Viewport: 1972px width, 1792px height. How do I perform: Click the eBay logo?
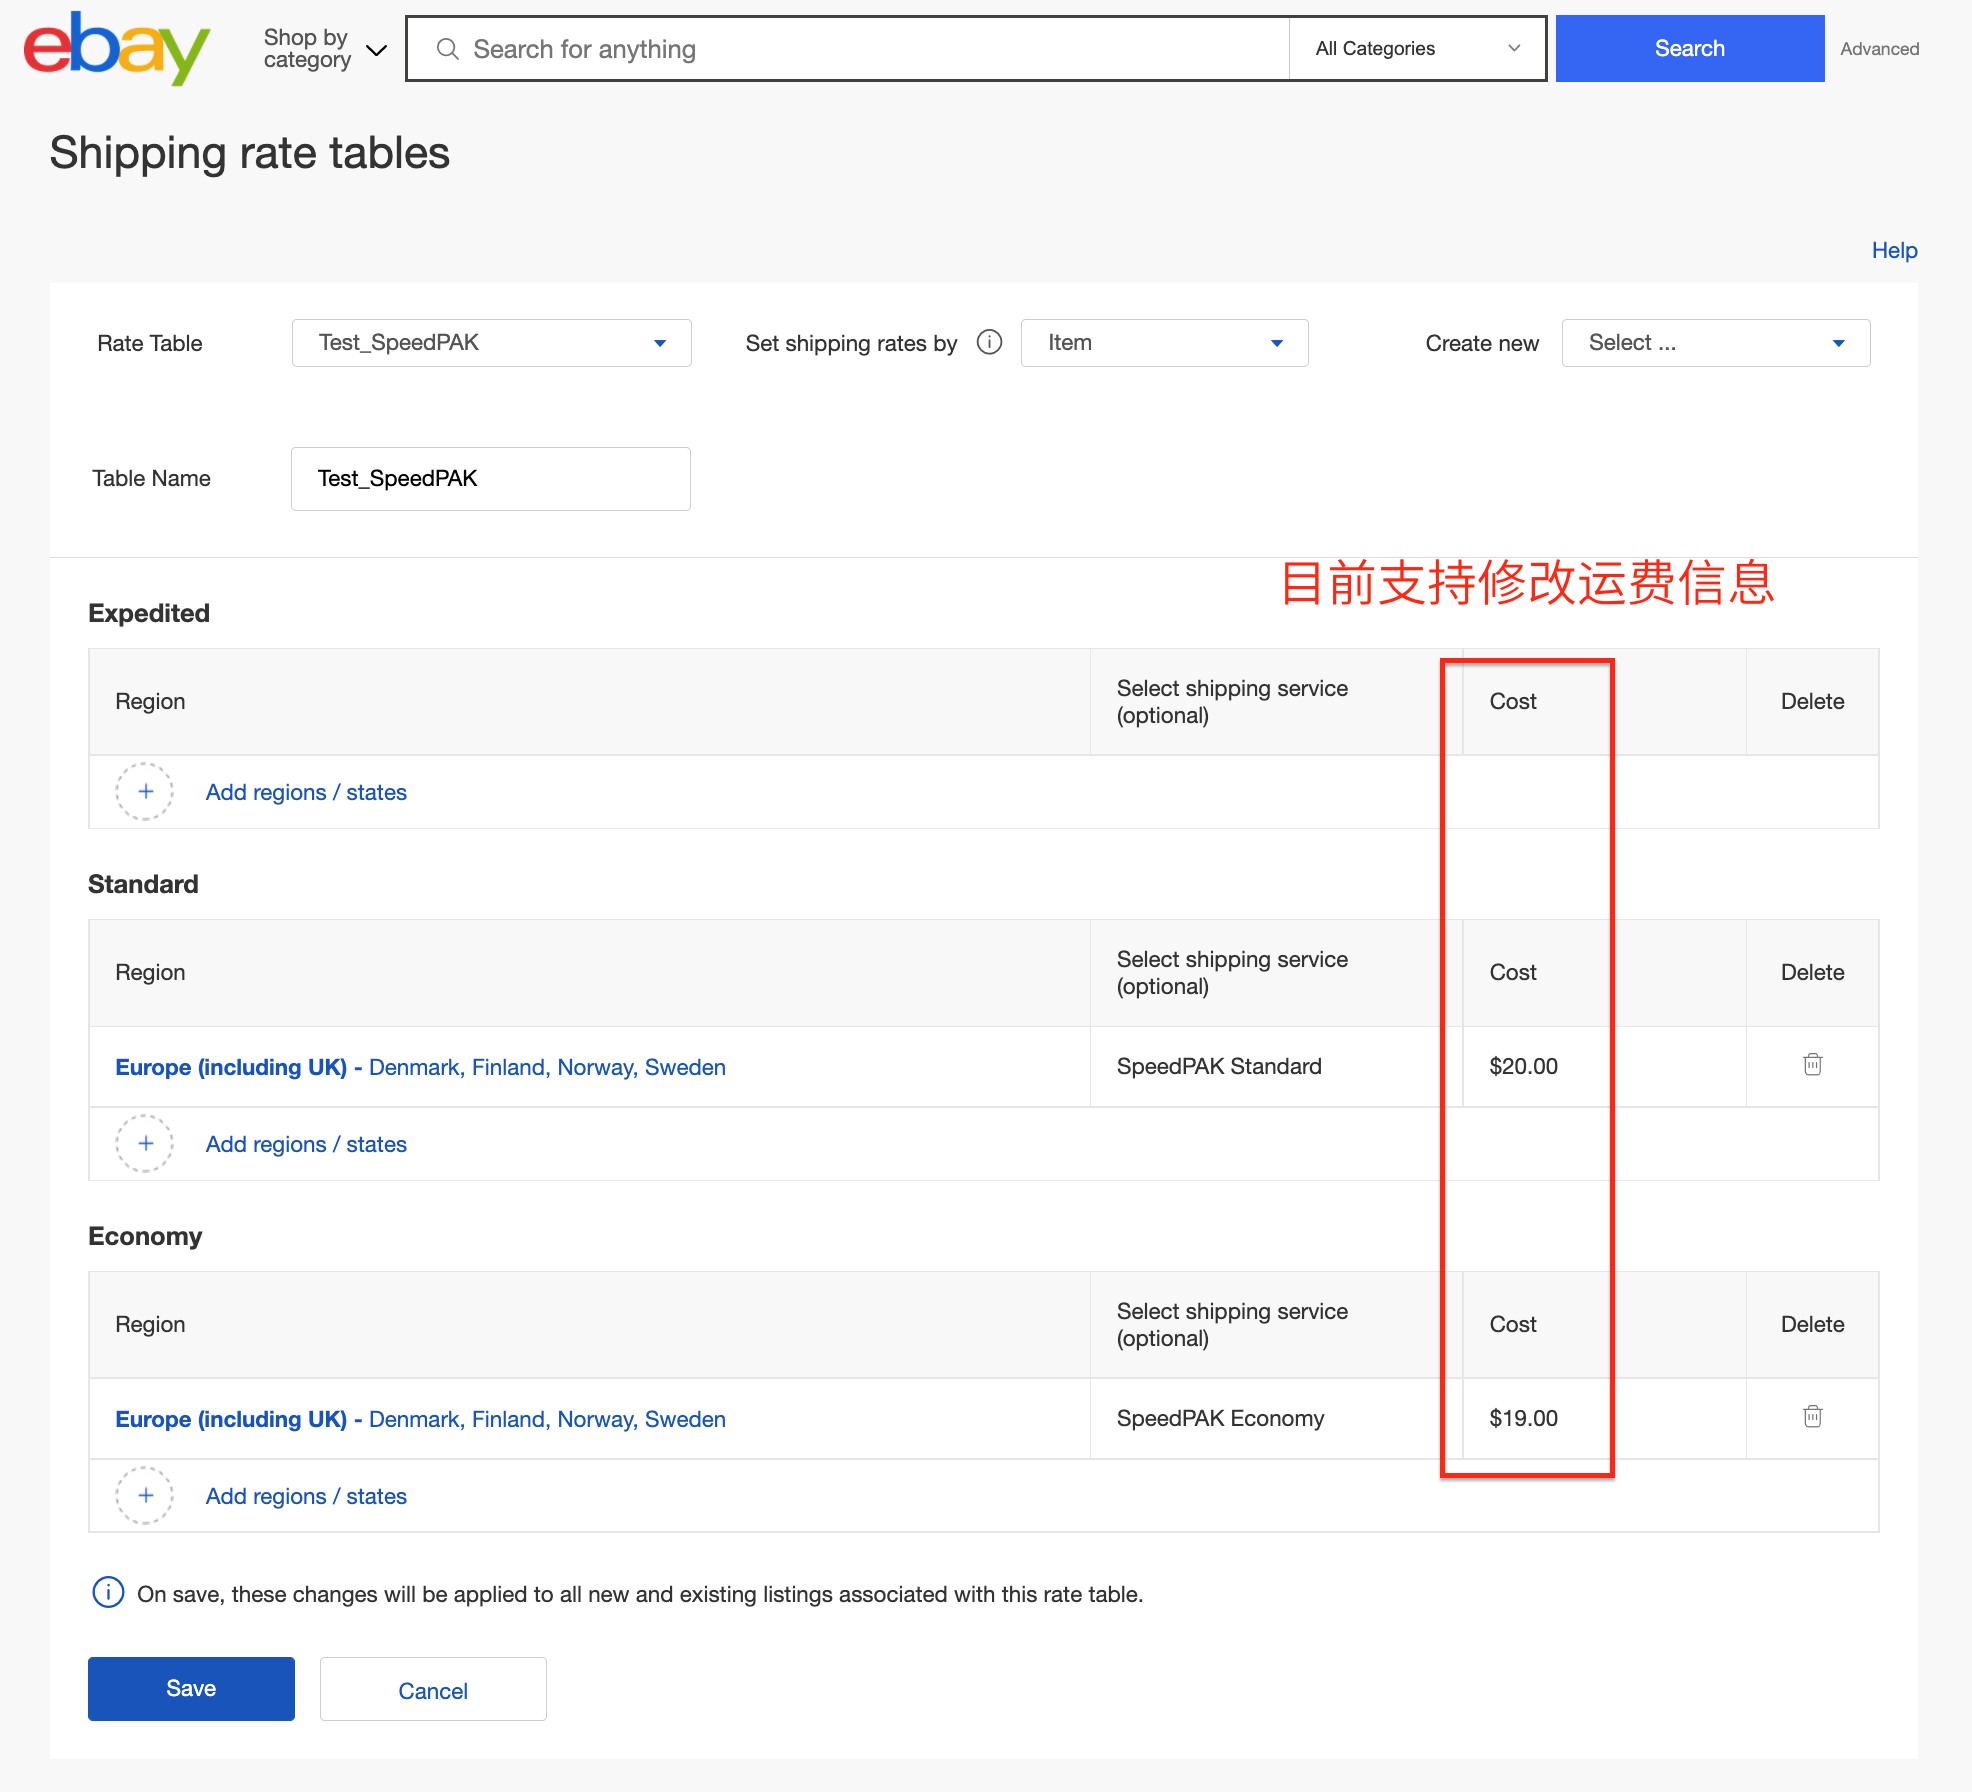pyautogui.click(x=116, y=48)
